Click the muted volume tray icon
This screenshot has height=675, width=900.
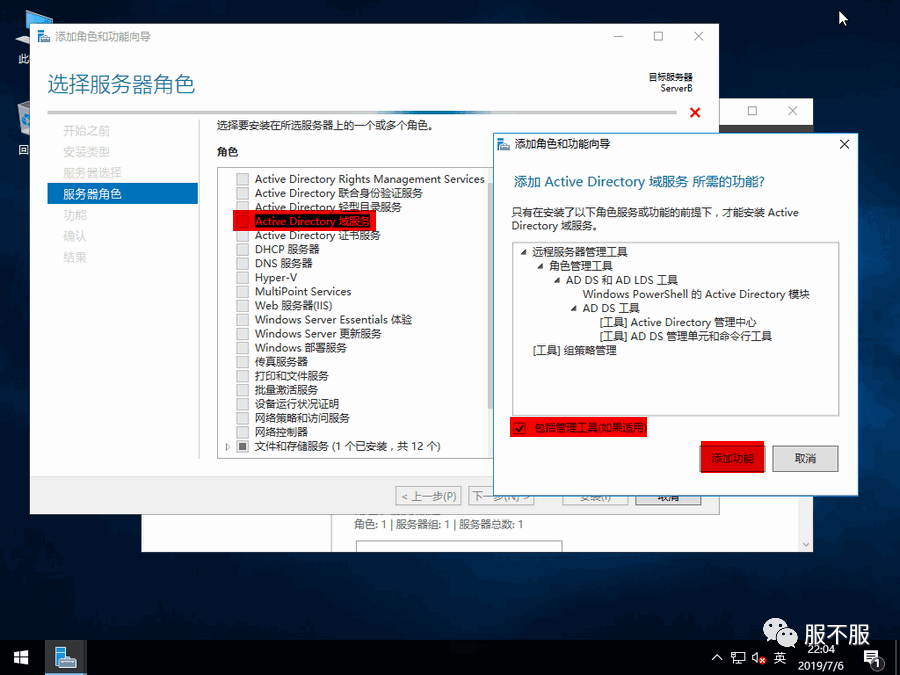pos(759,658)
